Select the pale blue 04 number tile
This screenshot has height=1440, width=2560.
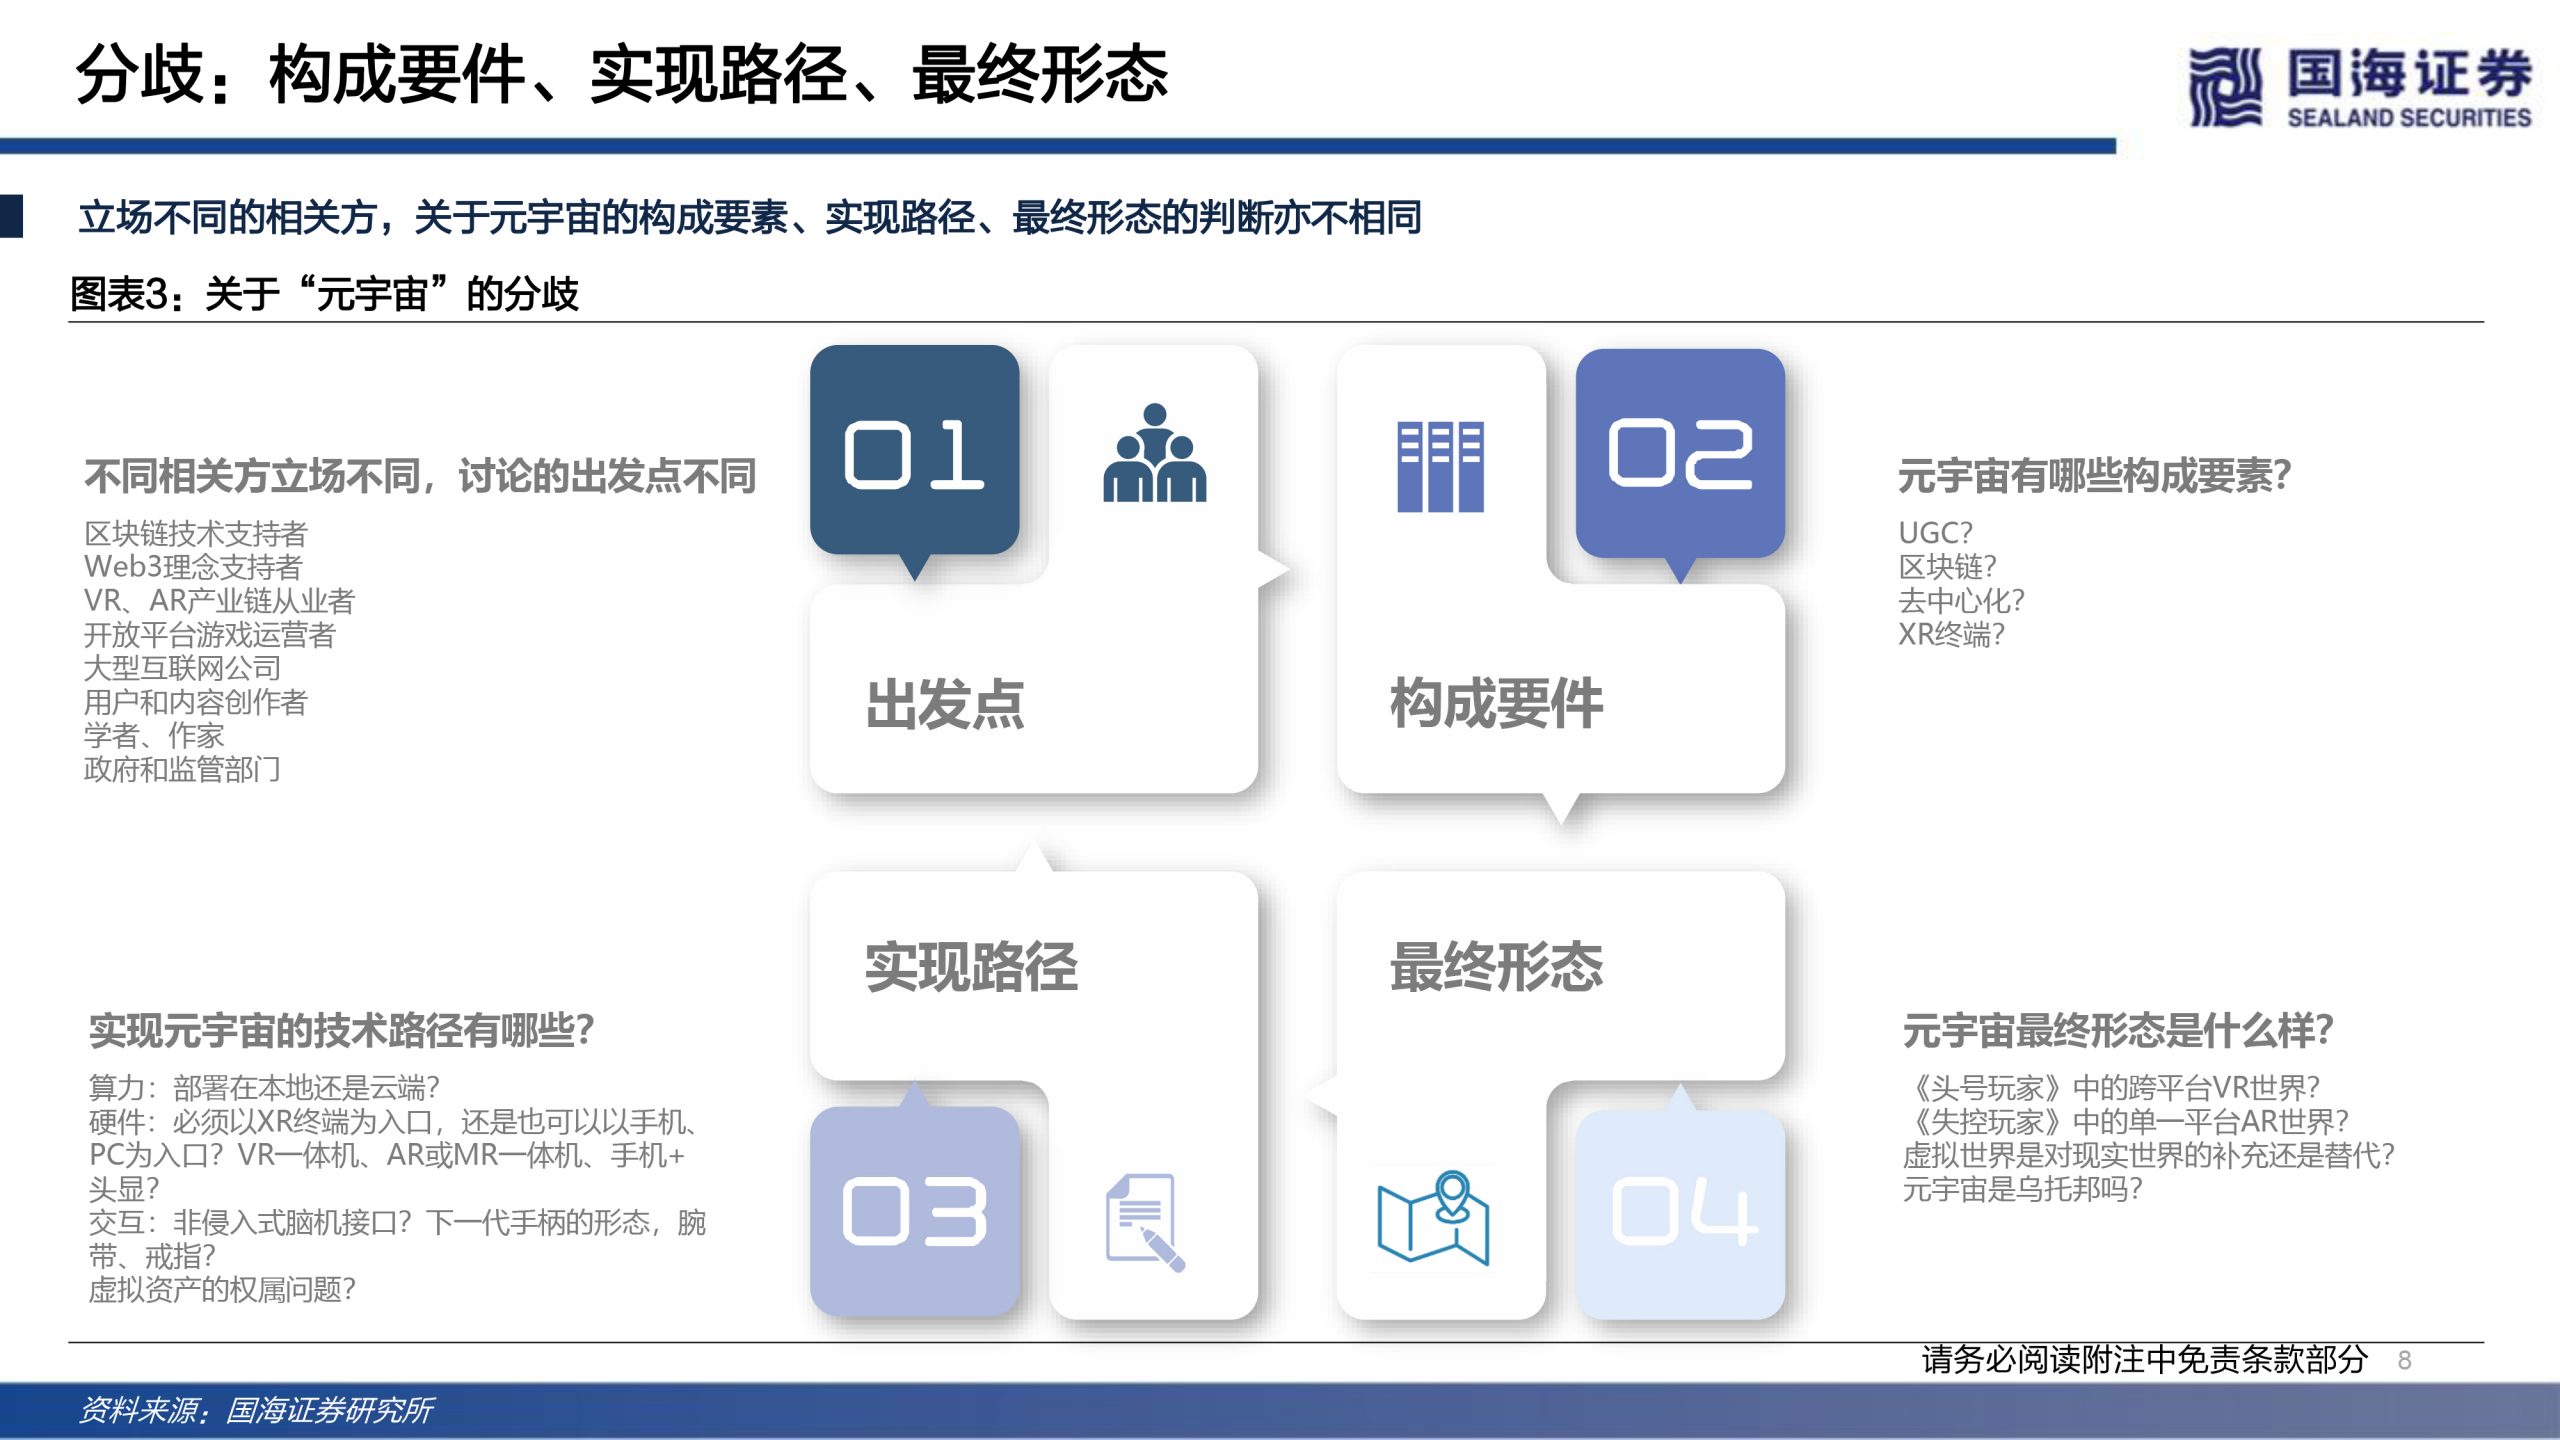[x=1680, y=1213]
